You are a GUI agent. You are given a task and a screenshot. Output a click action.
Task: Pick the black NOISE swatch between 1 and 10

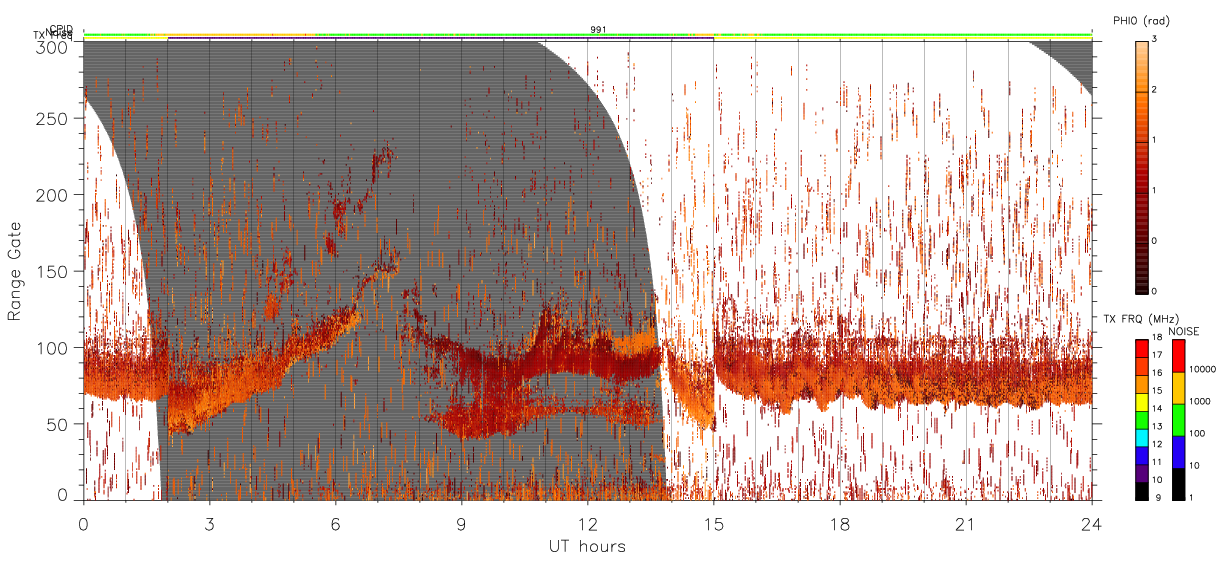point(1178,484)
